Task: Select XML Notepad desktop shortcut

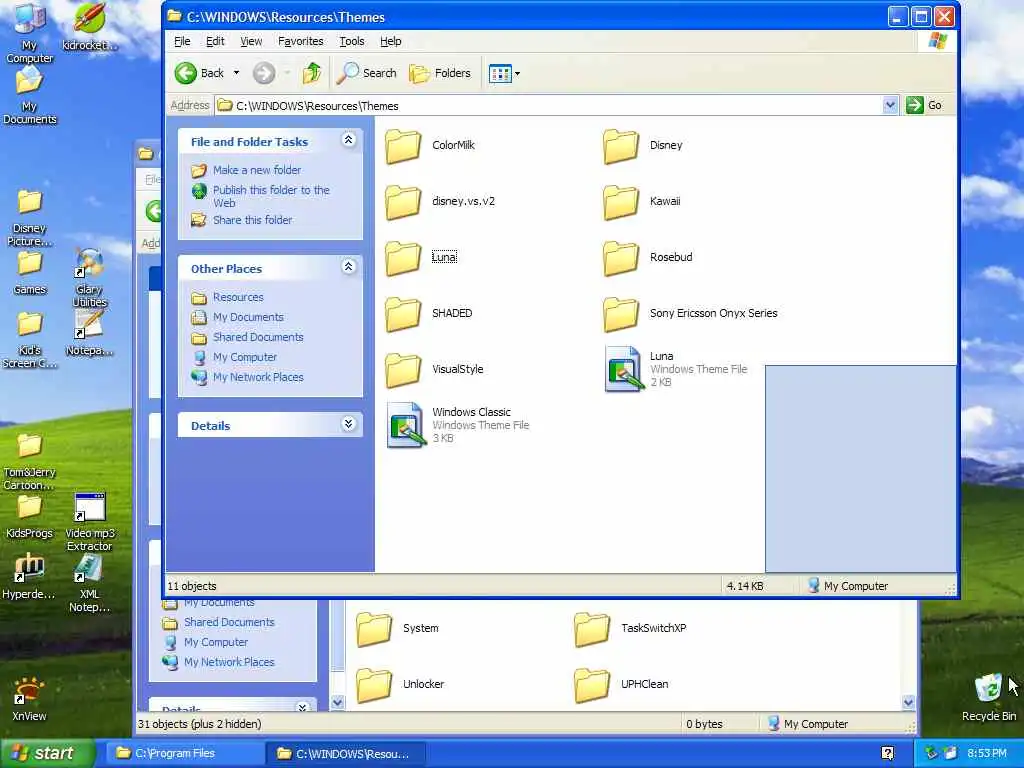Action: pyautogui.click(x=89, y=584)
